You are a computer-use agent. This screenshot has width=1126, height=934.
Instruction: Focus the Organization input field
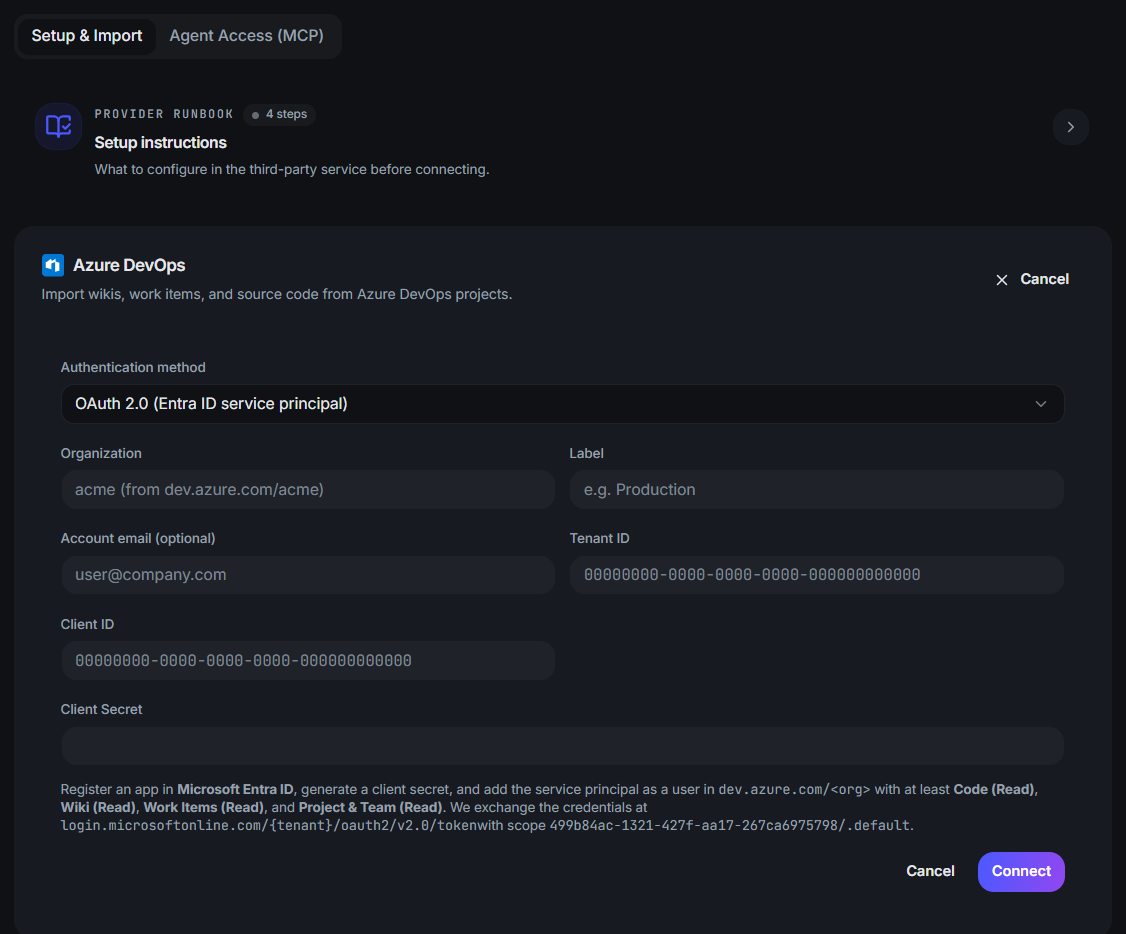tap(307, 490)
